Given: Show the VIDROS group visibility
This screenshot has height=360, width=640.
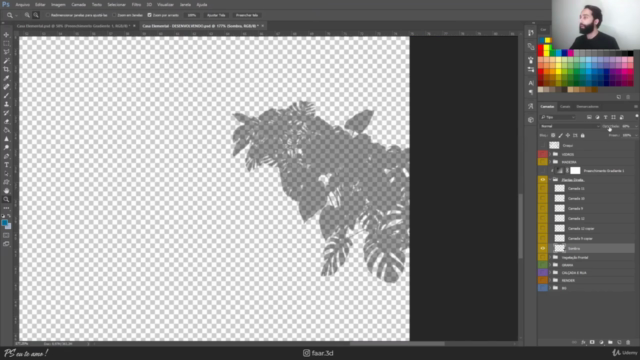Looking at the screenshot, I should [542, 154].
